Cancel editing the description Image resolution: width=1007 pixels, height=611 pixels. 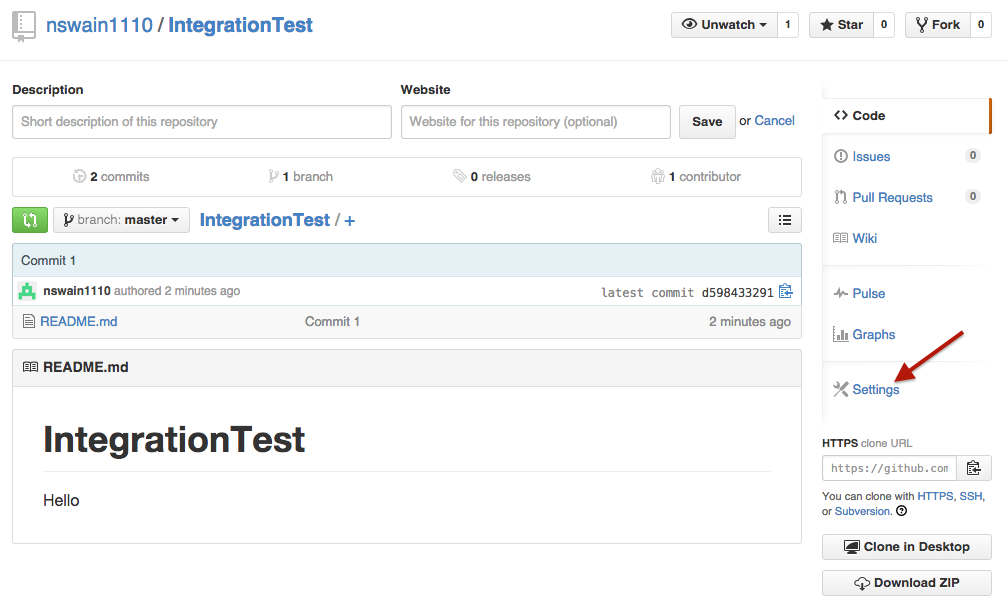click(x=775, y=121)
